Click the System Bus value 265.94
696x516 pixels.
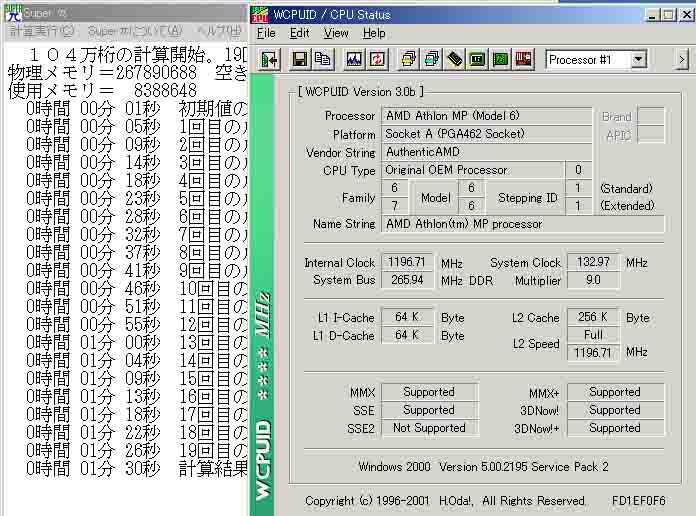tap(407, 280)
